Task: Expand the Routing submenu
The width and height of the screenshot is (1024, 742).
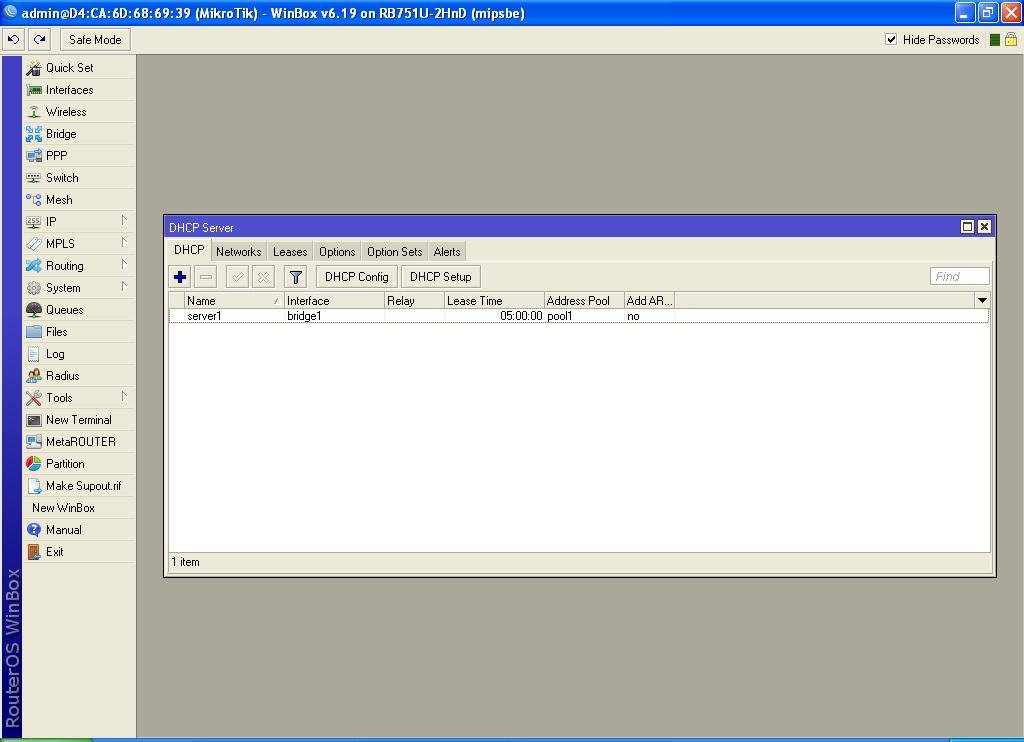Action: 79,266
